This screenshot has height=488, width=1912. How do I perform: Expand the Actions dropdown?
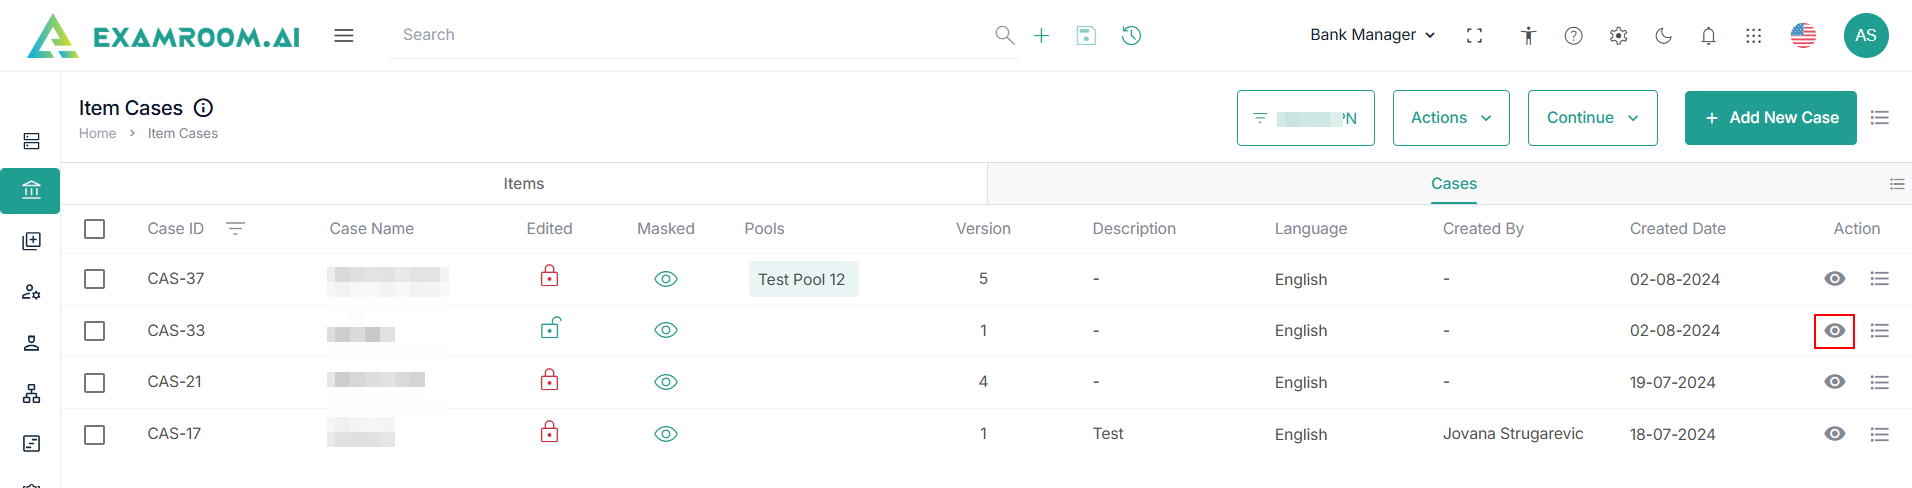pos(1450,118)
